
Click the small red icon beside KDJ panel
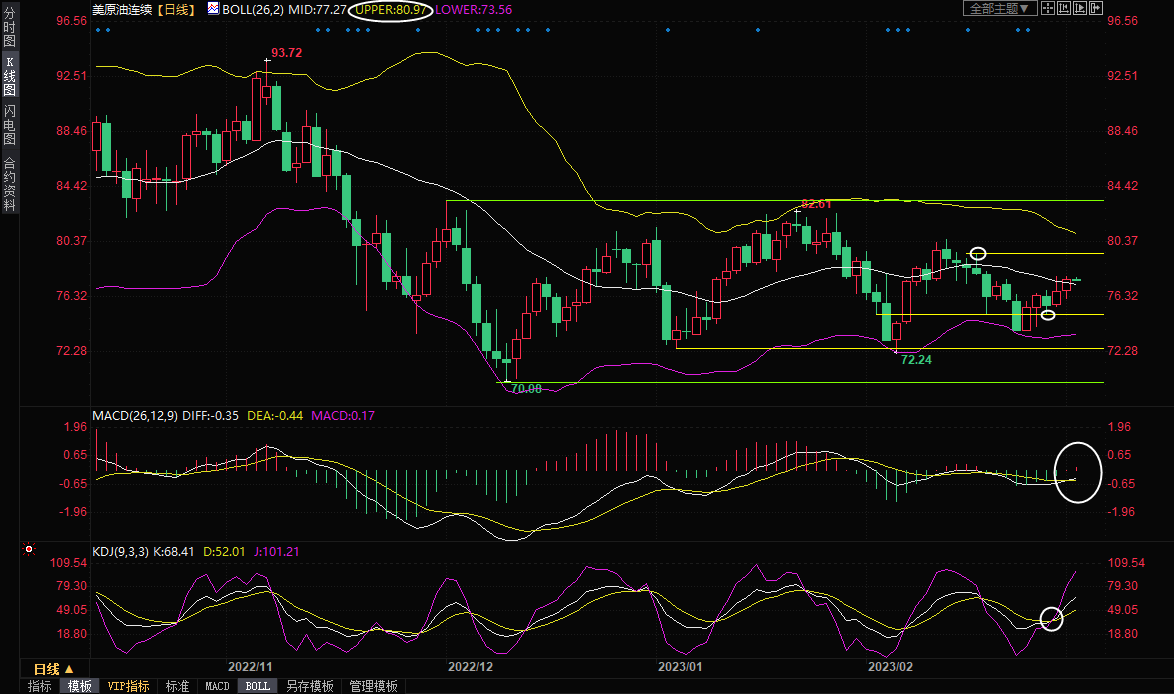(29, 549)
